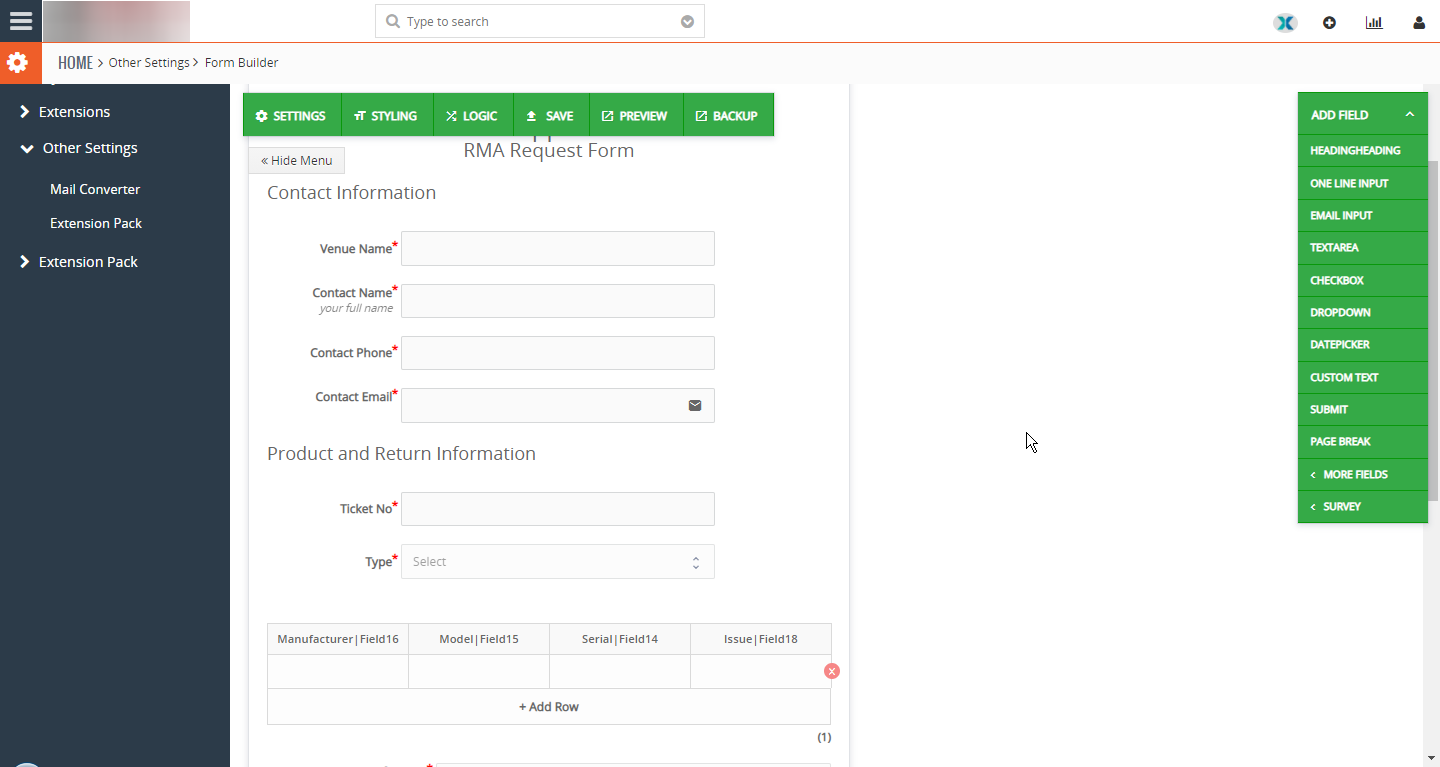Click Form Builder breadcrumb text

click(241, 62)
